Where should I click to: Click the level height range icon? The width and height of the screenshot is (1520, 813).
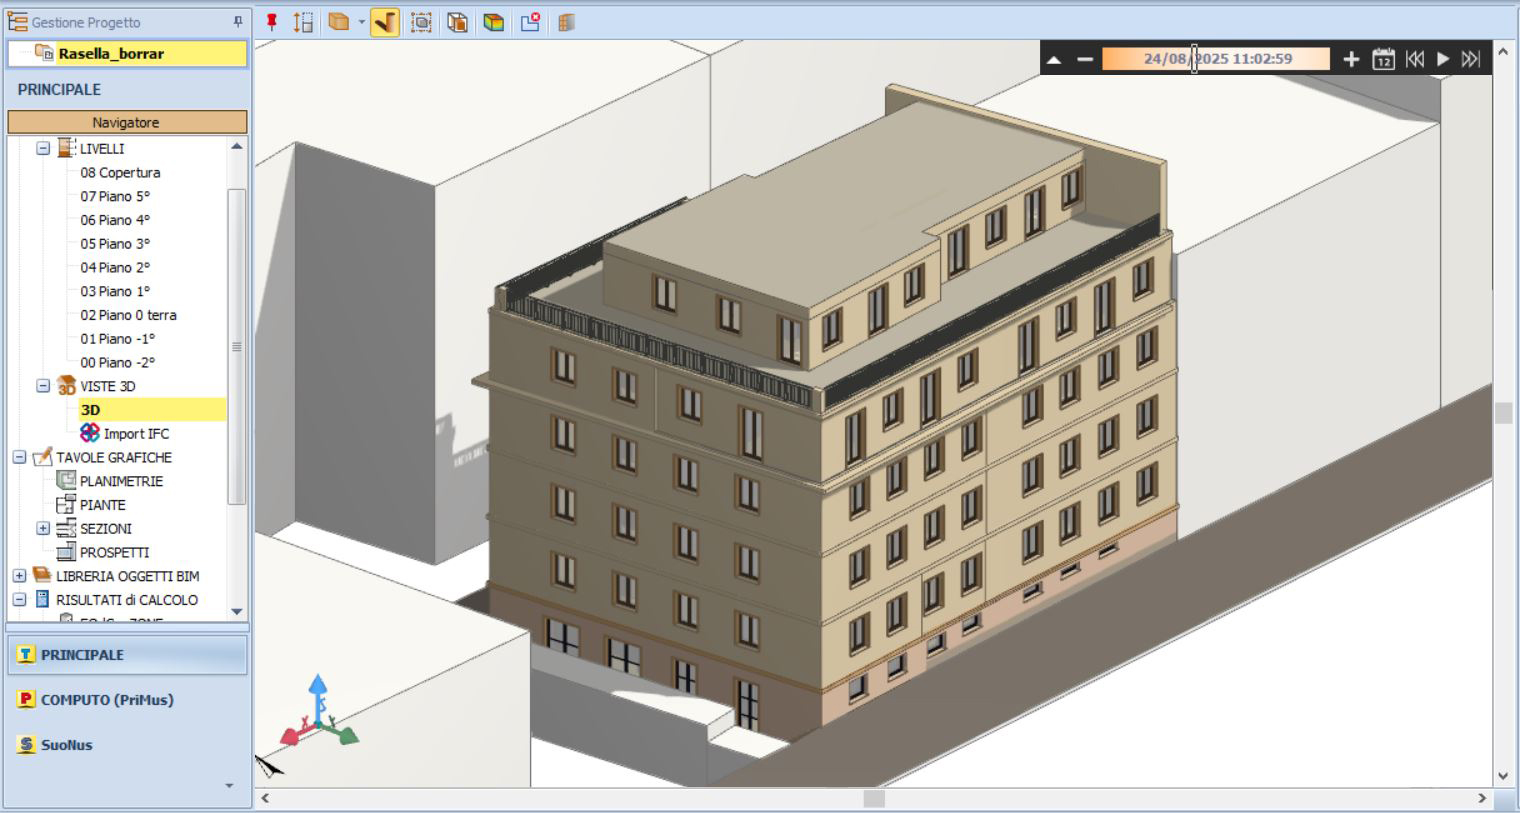[303, 22]
